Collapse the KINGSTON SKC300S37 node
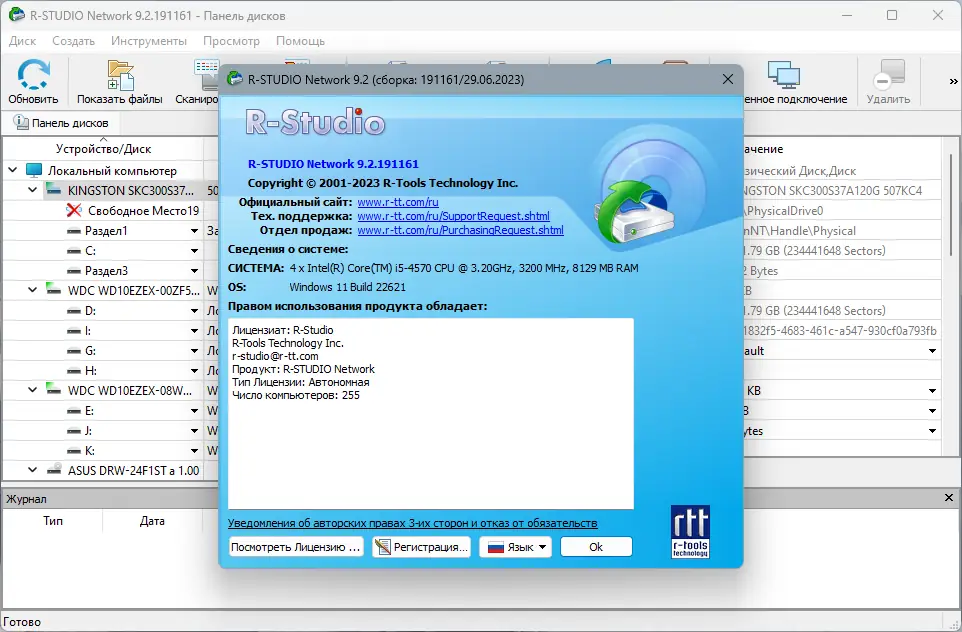This screenshot has height=632, width=962. [x=33, y=190]
